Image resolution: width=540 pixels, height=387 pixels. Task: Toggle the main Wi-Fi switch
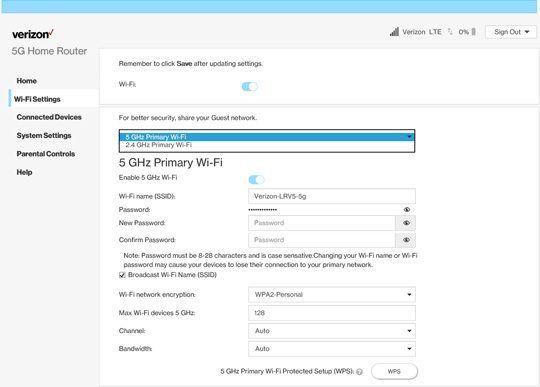(249, 86)
